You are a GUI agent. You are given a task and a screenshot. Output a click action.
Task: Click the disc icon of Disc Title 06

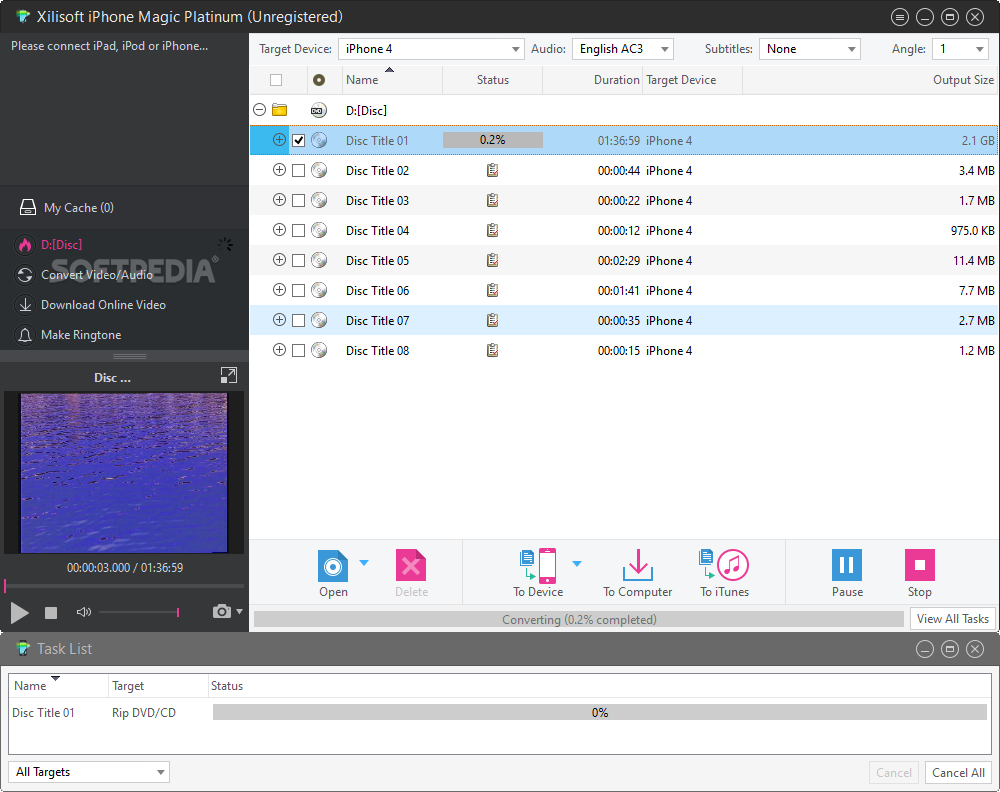click(x=319, y=290)
